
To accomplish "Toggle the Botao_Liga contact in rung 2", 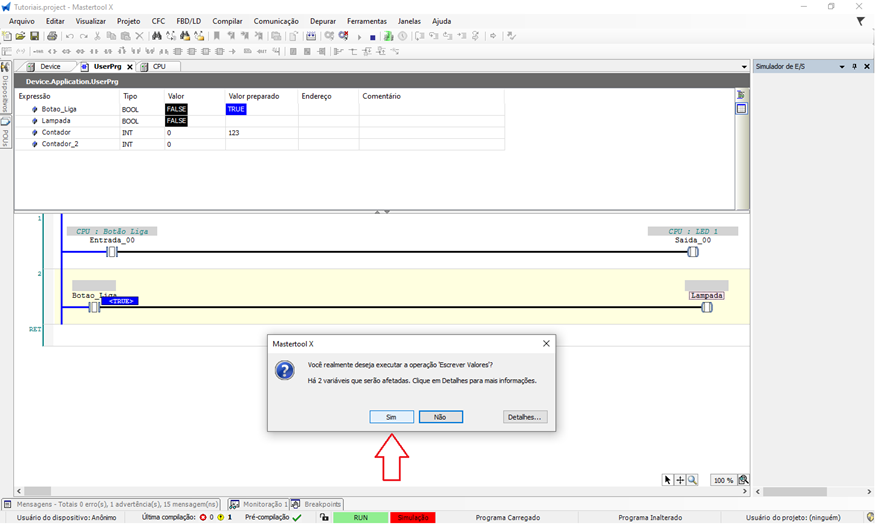I will pos(94,308).
